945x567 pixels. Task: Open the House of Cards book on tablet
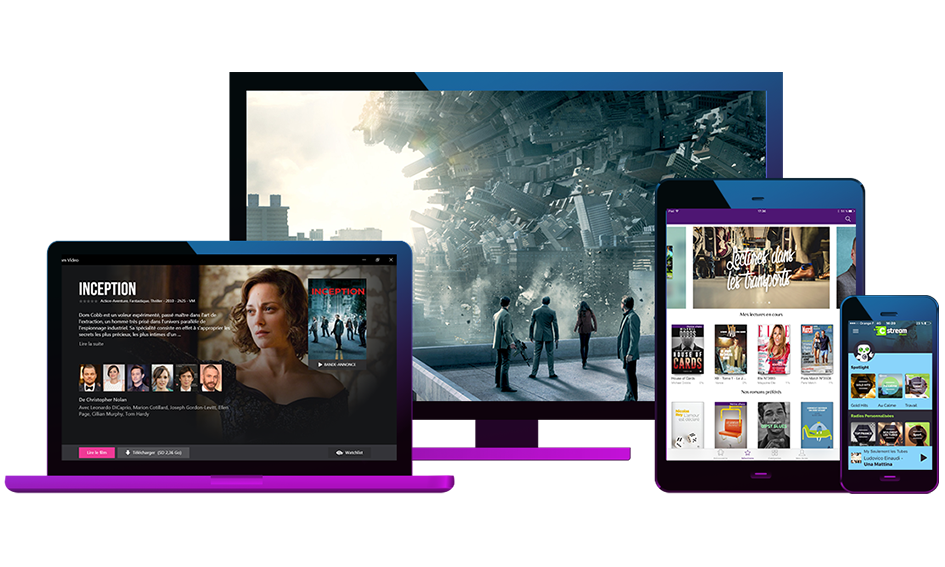pos(687,349)
